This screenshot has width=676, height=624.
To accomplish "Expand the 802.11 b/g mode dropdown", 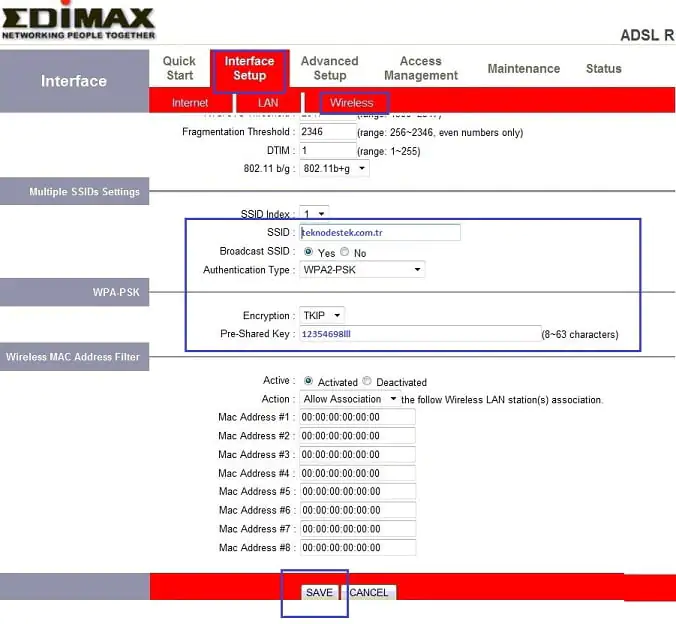I will tap(334, 169).
